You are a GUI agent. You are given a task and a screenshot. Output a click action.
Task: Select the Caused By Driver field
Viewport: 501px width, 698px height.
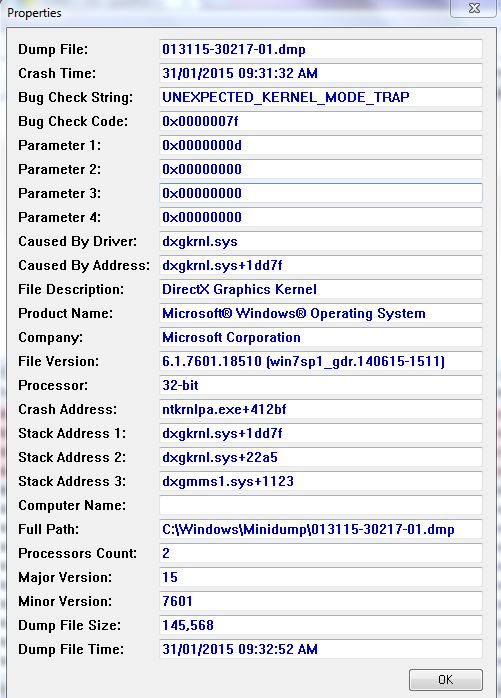pos(321,241)
